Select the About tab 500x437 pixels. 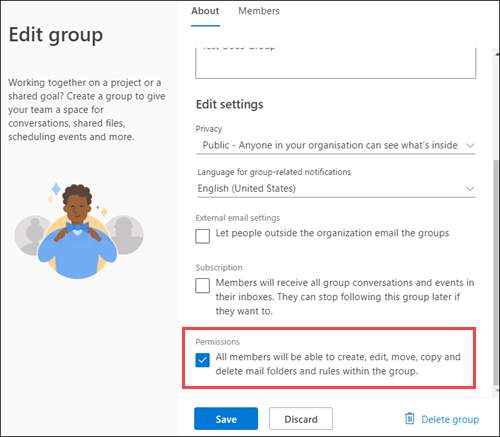point(205,11)
